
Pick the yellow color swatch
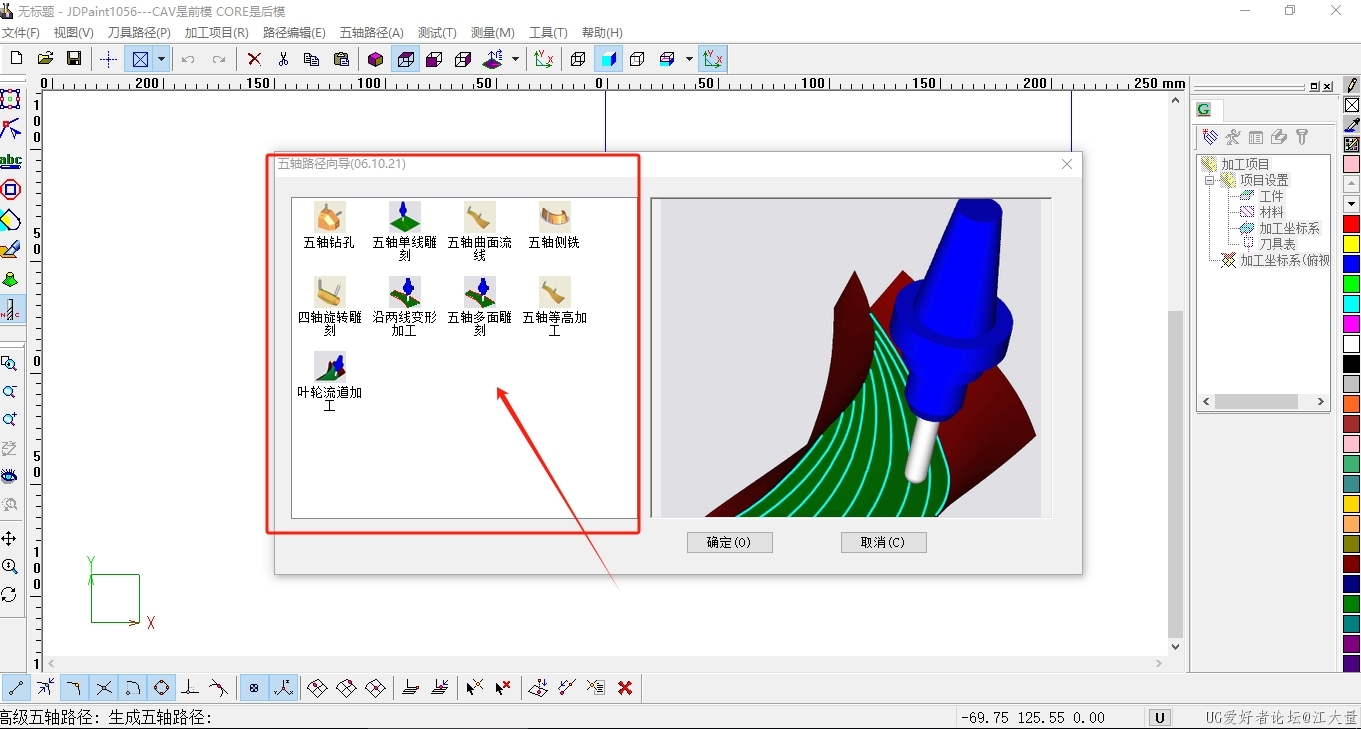pyautogui.click(x=1351, y=244)
